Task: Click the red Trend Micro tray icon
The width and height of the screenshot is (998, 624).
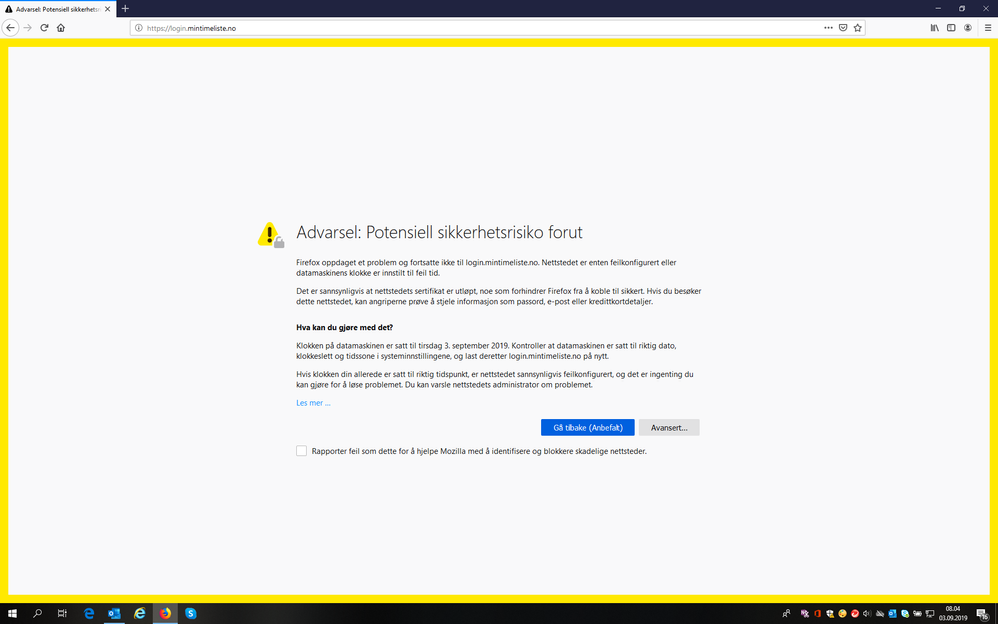Action: coord(855,613)
